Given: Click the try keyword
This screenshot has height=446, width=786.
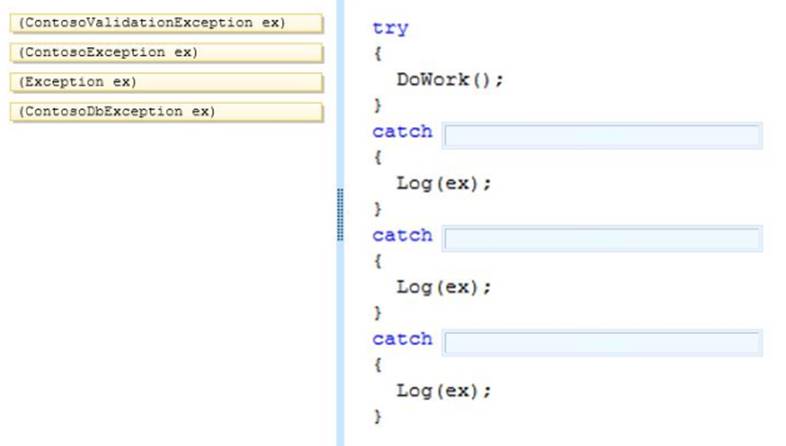Looking at the screenshot, I should 390,29.
